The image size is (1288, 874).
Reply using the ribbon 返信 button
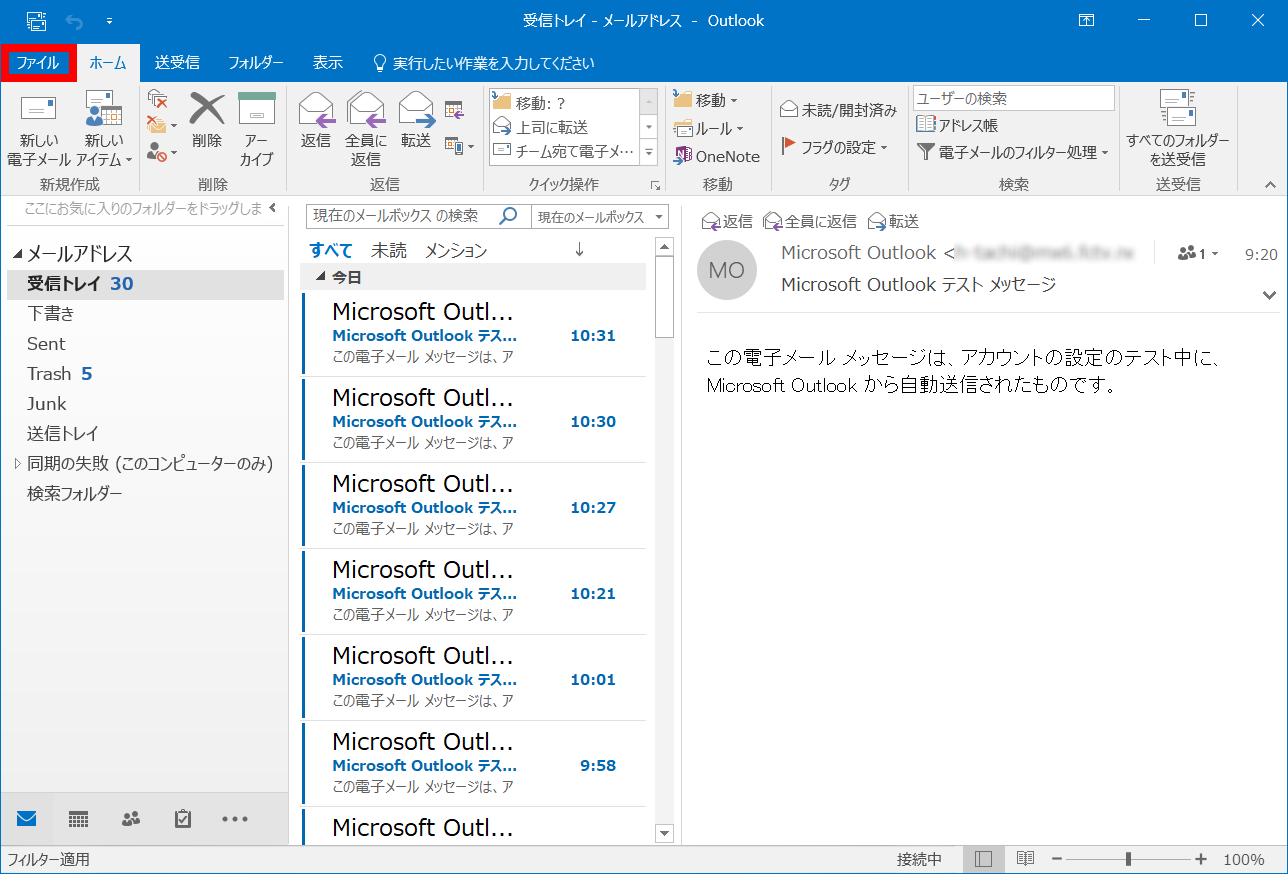click(316, 122)
